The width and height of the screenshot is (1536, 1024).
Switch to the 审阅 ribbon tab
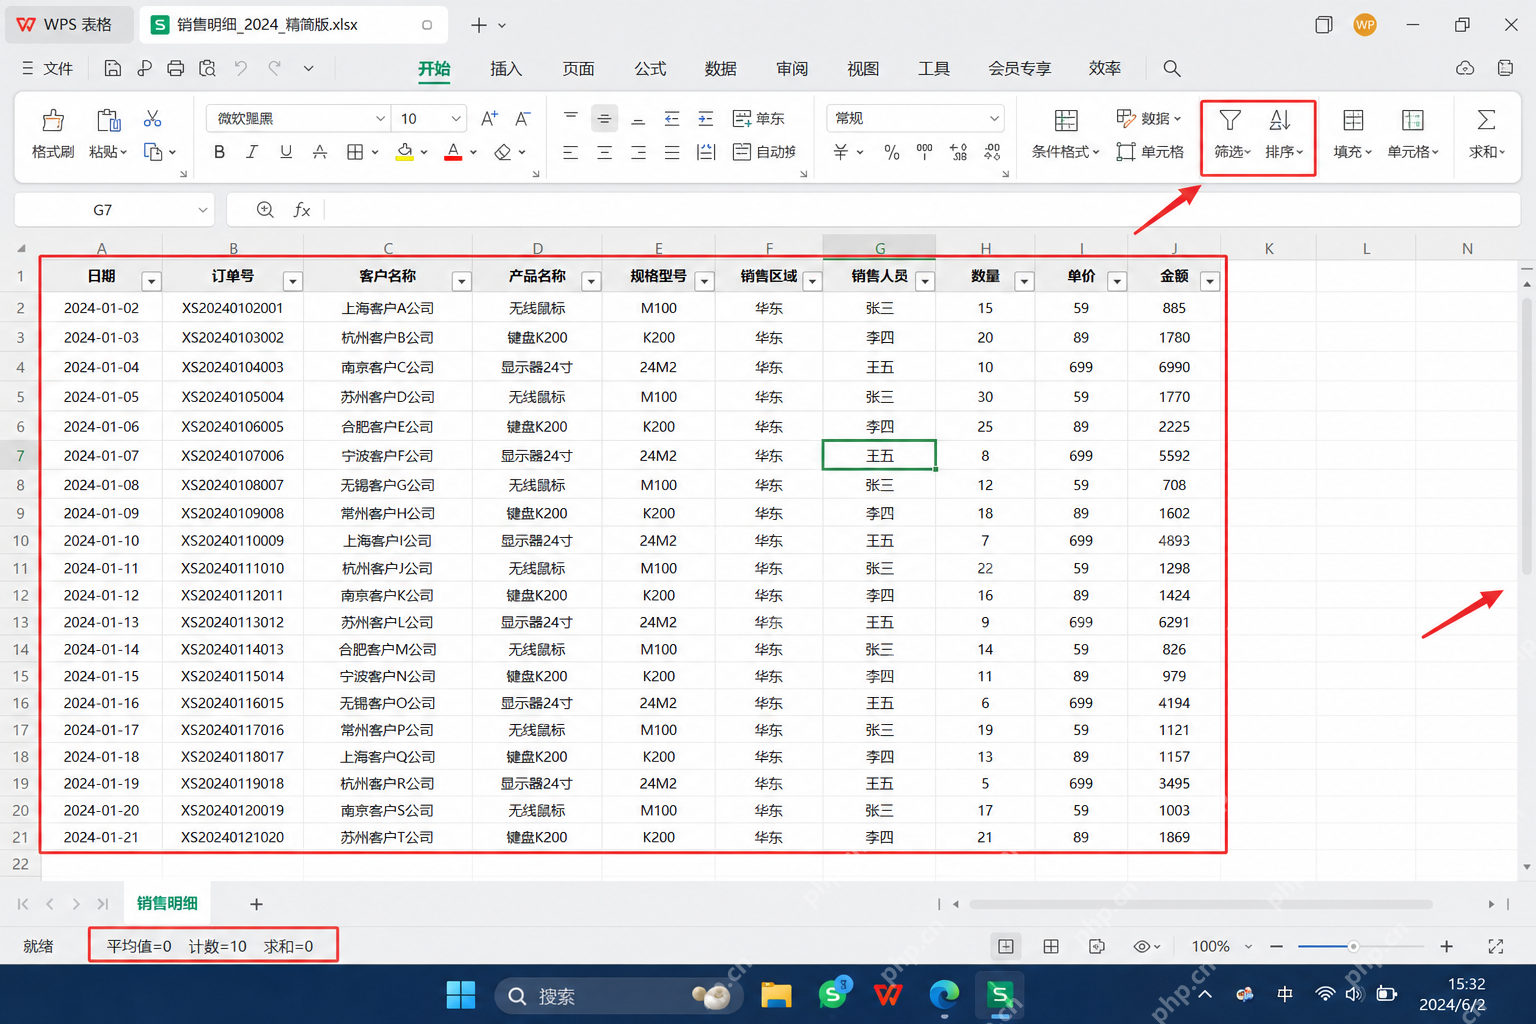point(792,68)
